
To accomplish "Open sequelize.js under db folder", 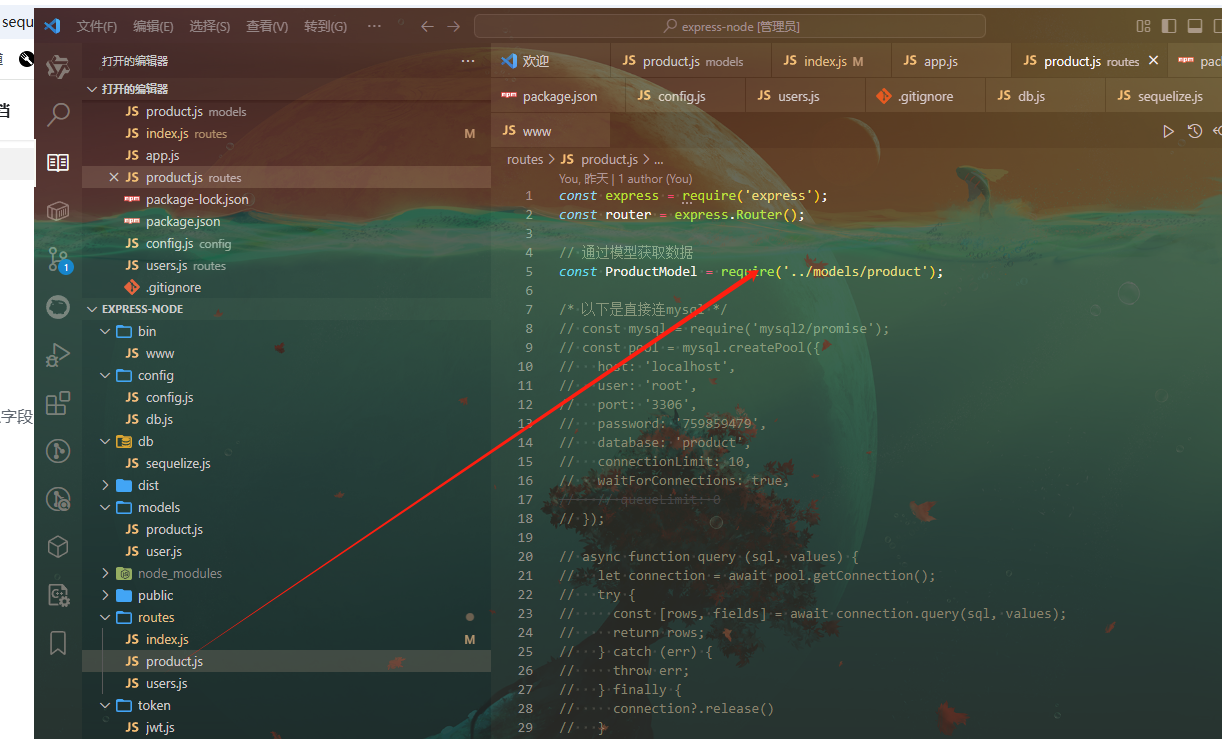I will tap(286, 463).
